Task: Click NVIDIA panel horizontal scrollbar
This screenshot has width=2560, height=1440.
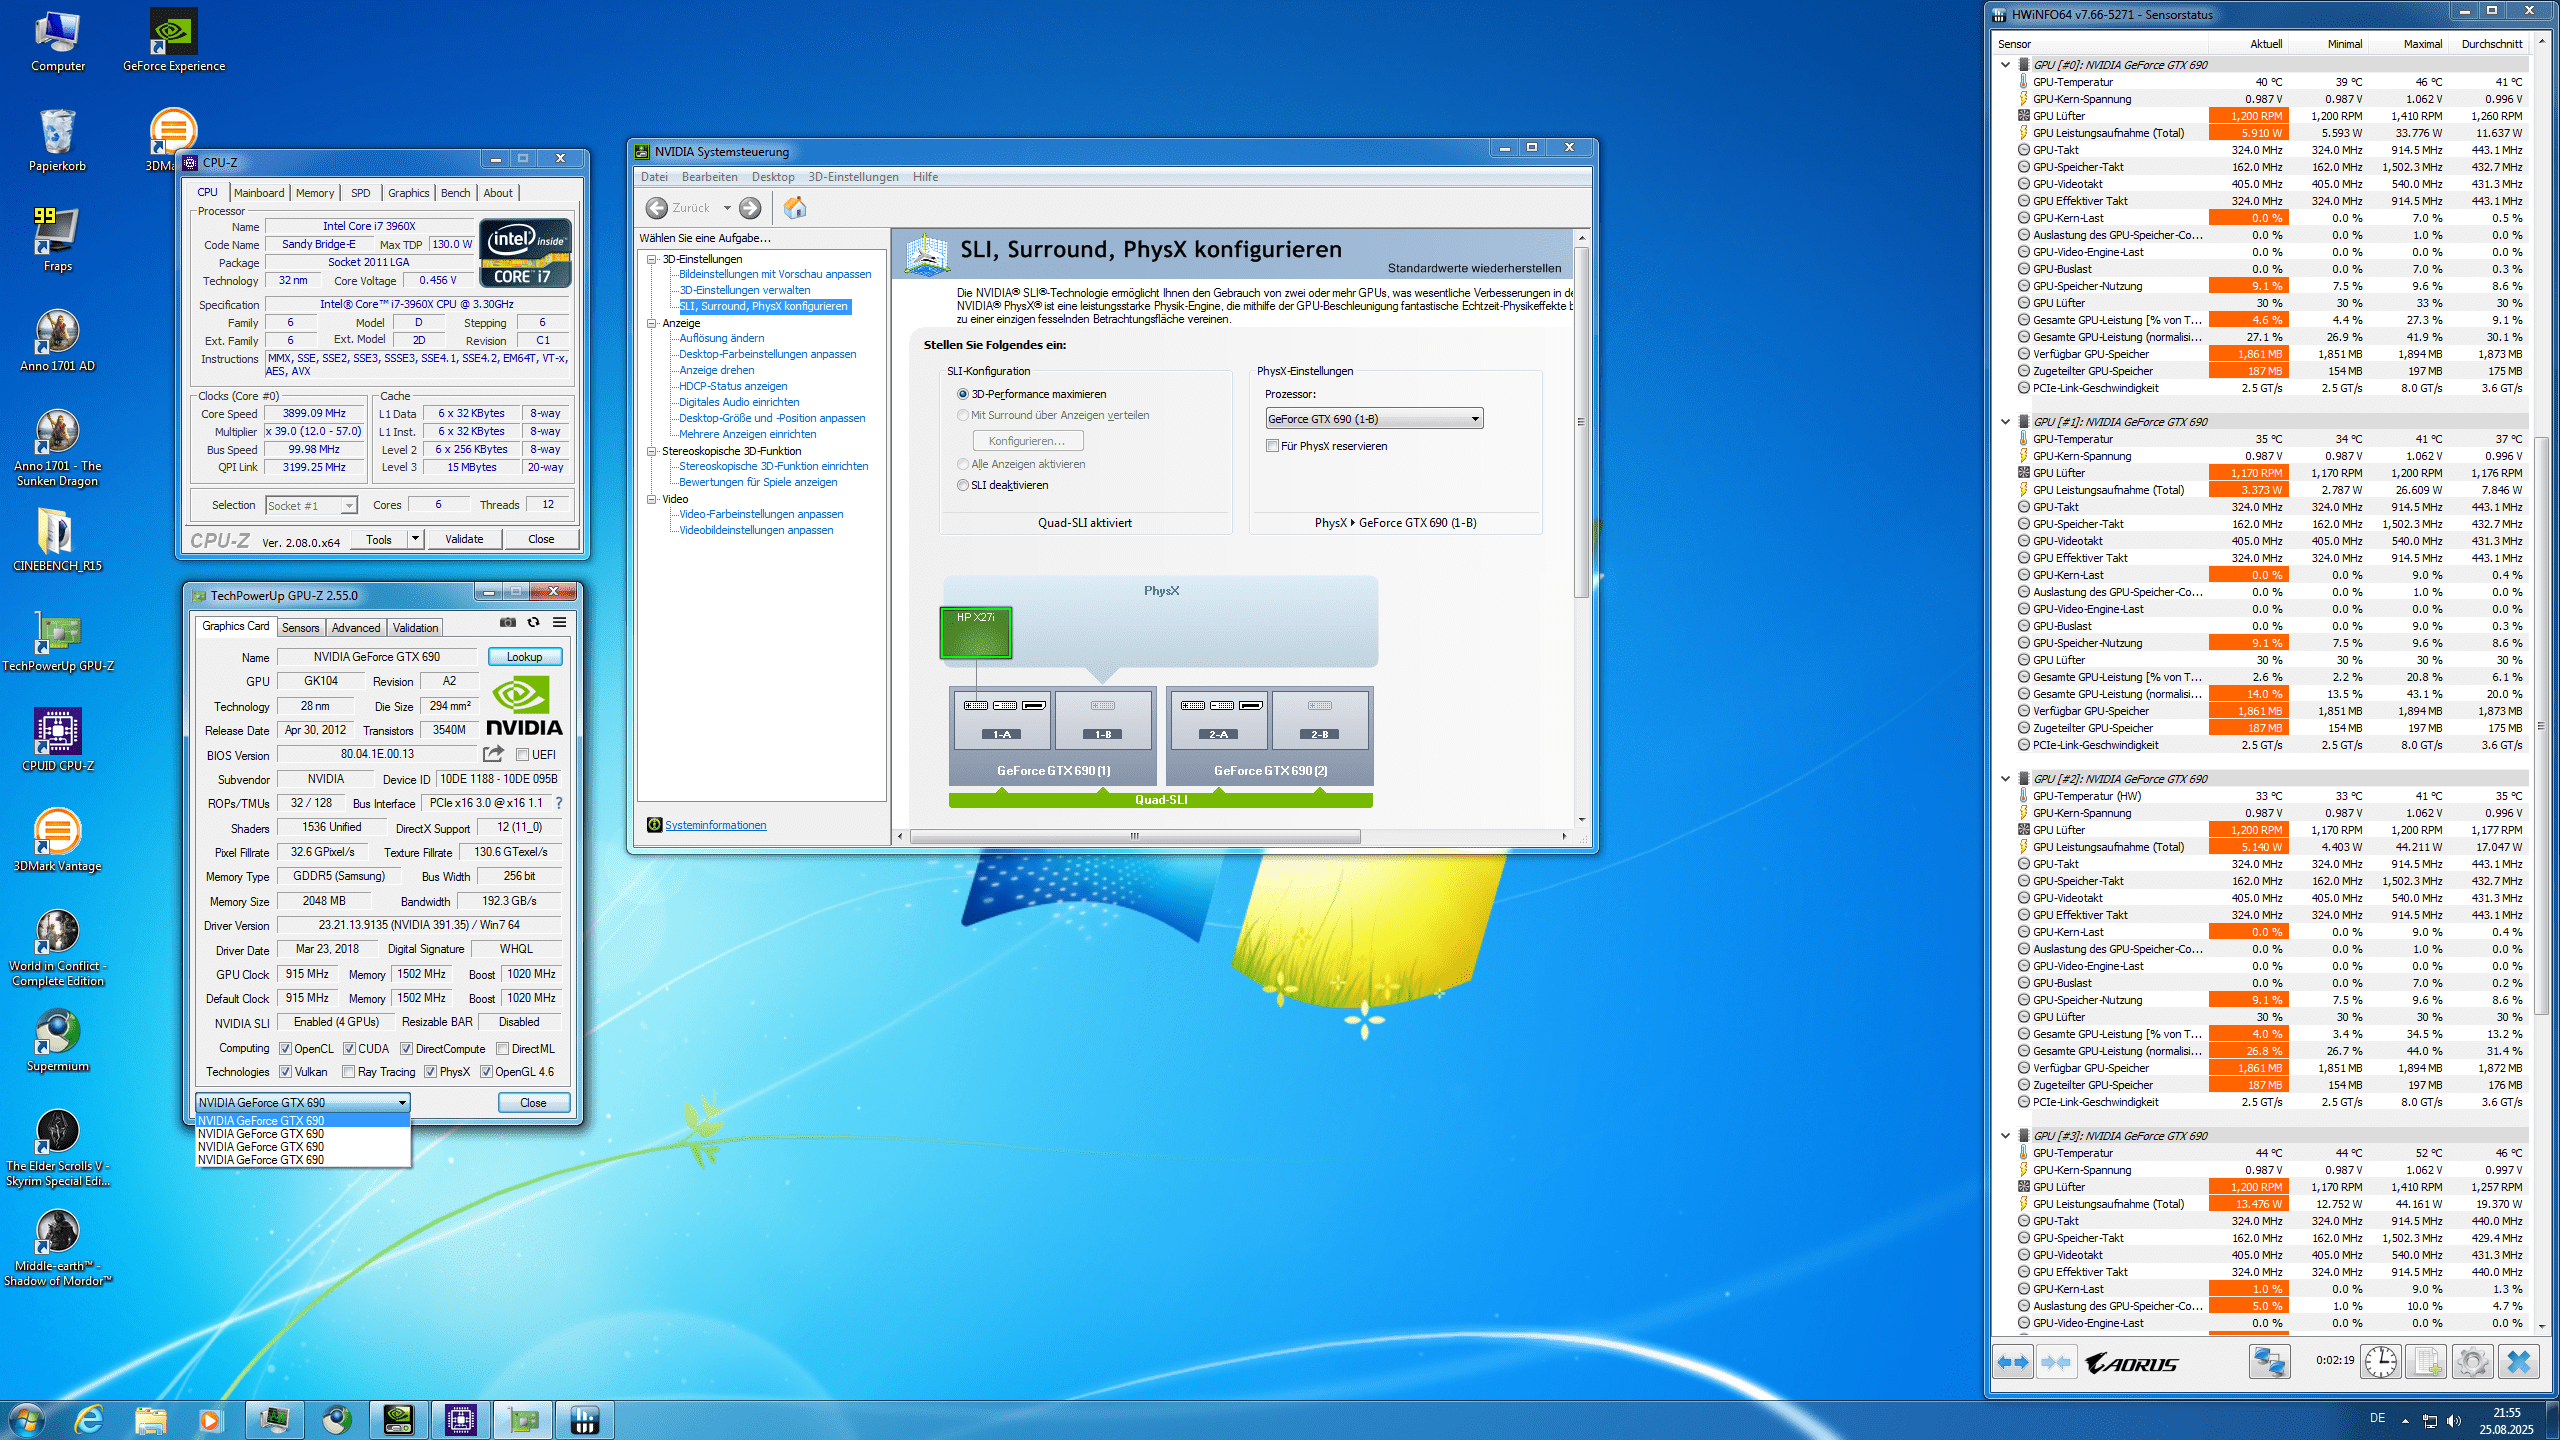Action: (1134, 836)
